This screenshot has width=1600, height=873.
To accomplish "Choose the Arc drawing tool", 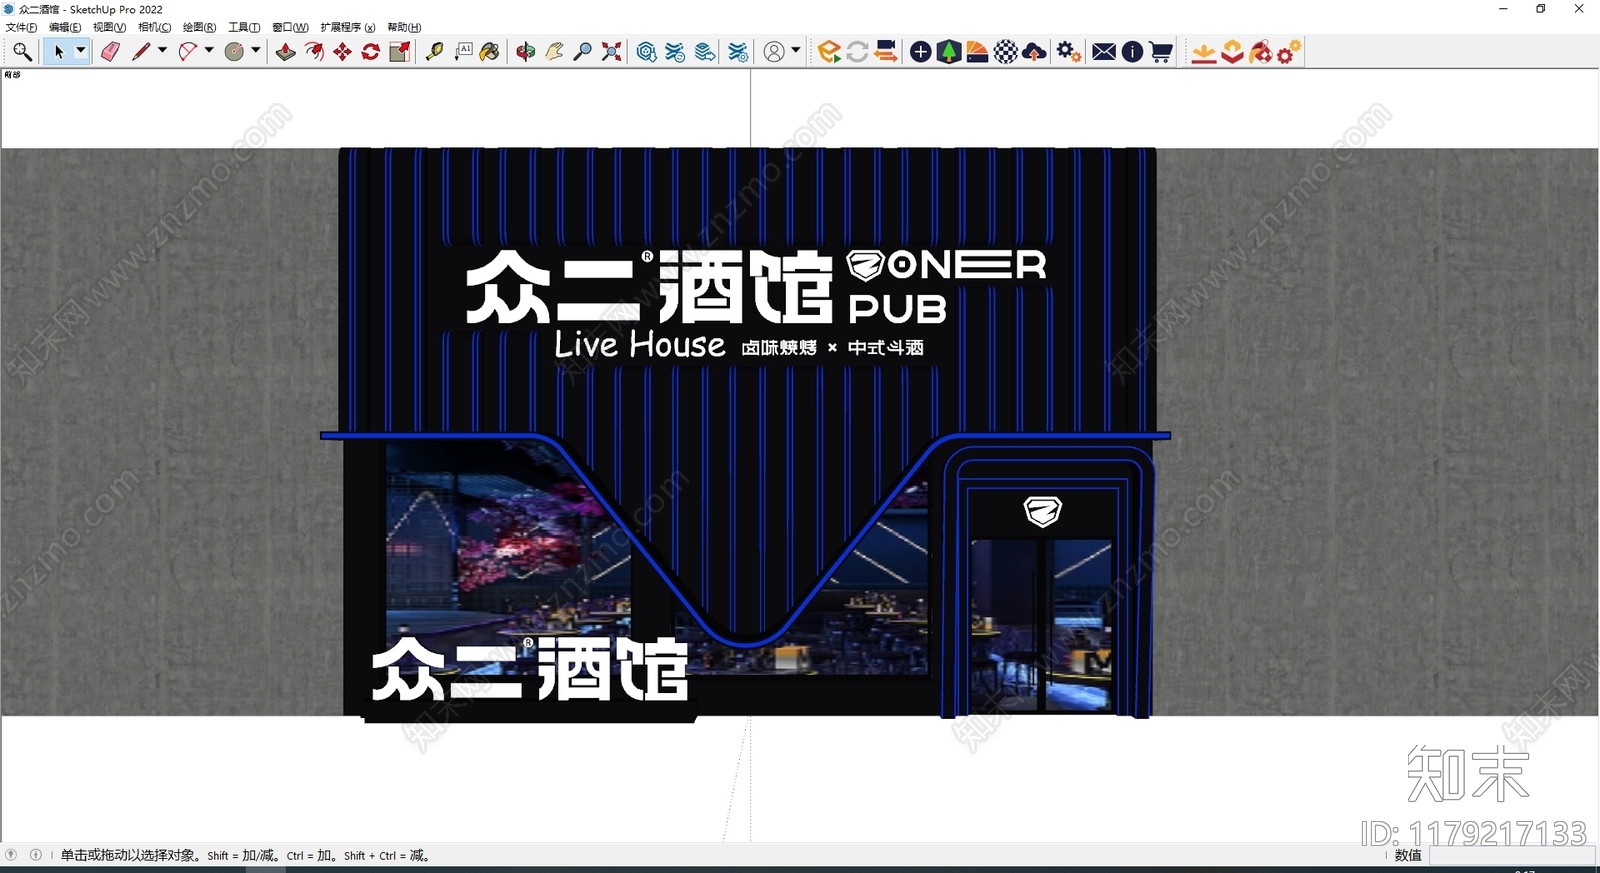I will [188, 52].
